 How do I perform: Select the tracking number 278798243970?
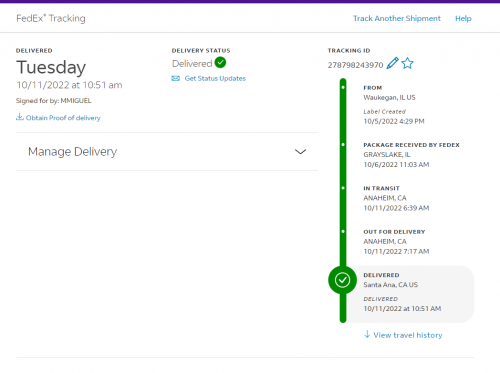pyautogui.click(x=355, y=65)
